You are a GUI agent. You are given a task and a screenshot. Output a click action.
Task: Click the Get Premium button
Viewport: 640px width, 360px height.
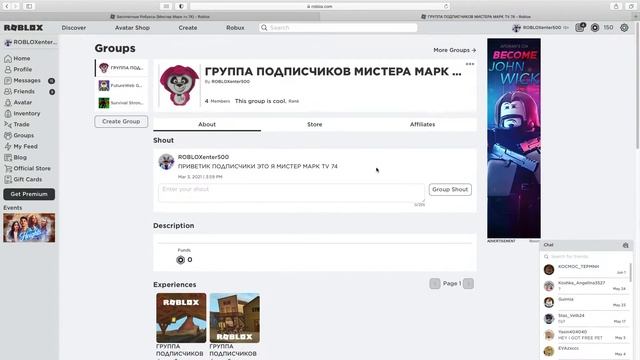pos(29,194)
